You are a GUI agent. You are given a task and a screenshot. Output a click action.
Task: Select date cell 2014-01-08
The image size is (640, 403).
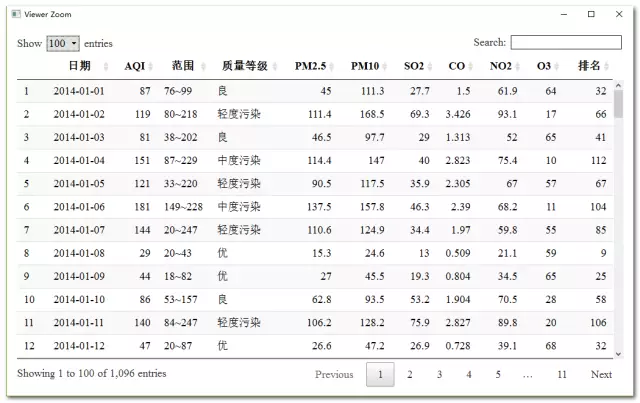79,253
